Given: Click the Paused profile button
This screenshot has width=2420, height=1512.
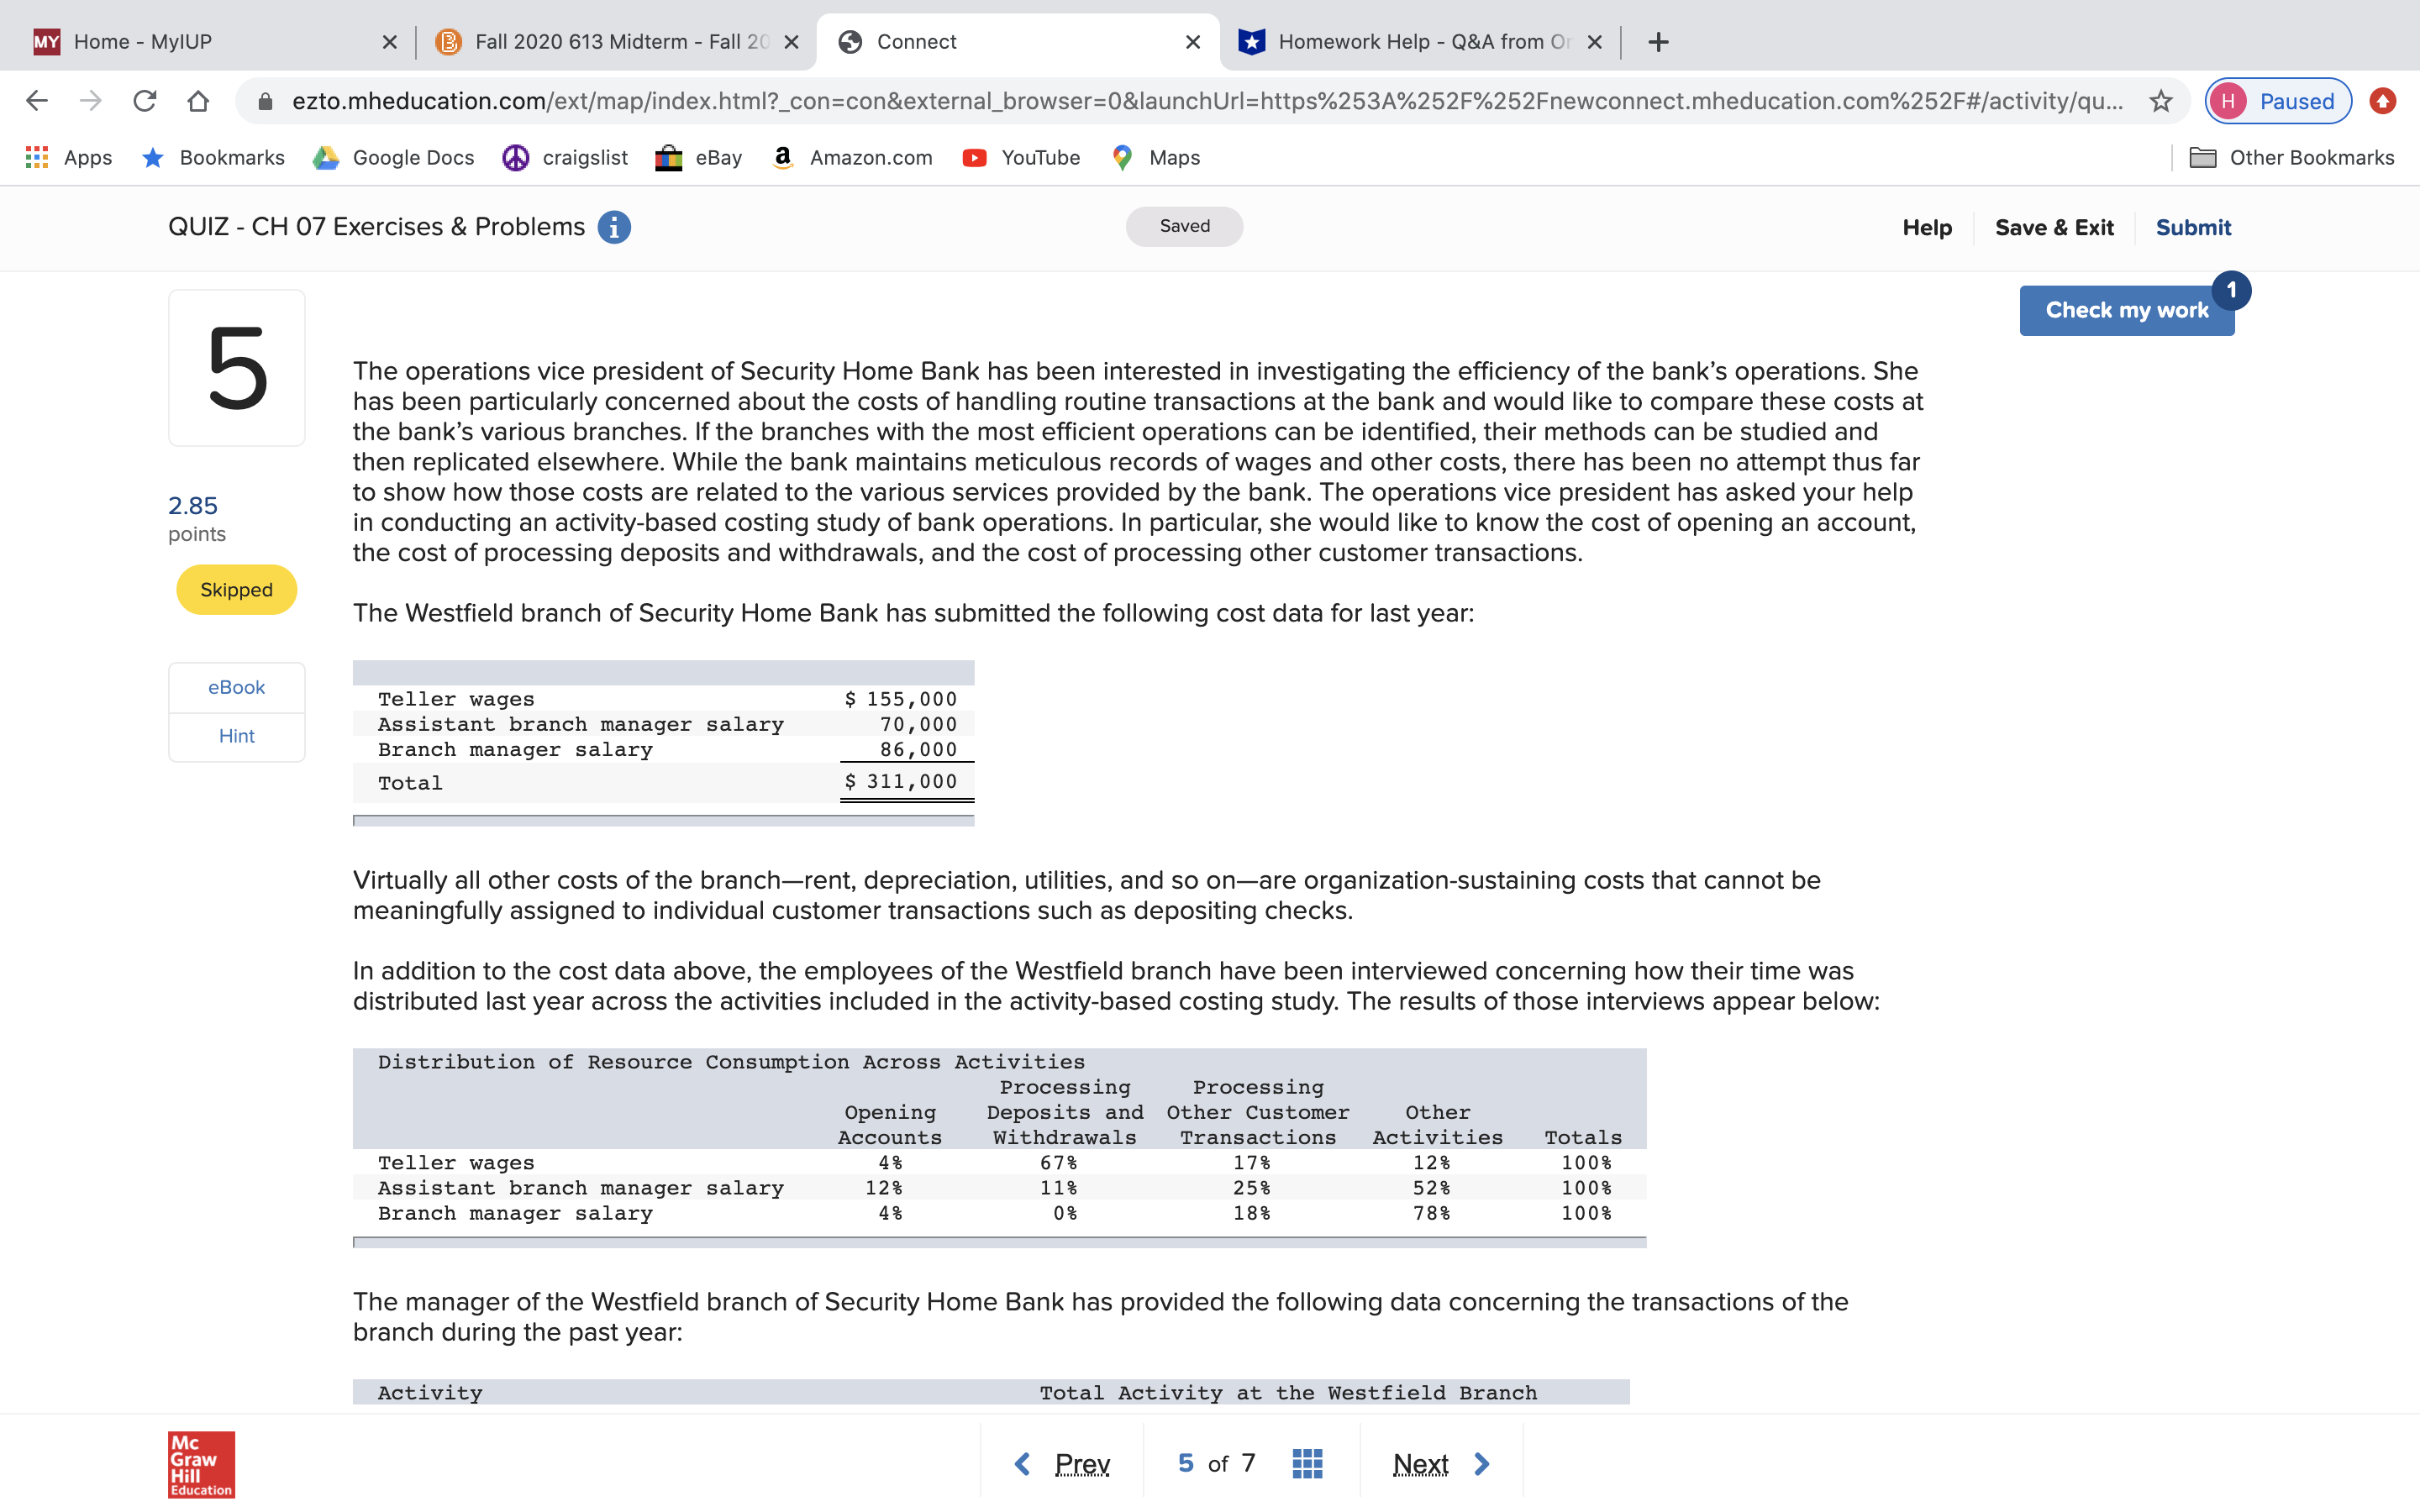Looking at the screenshot, I should 2278,101.
